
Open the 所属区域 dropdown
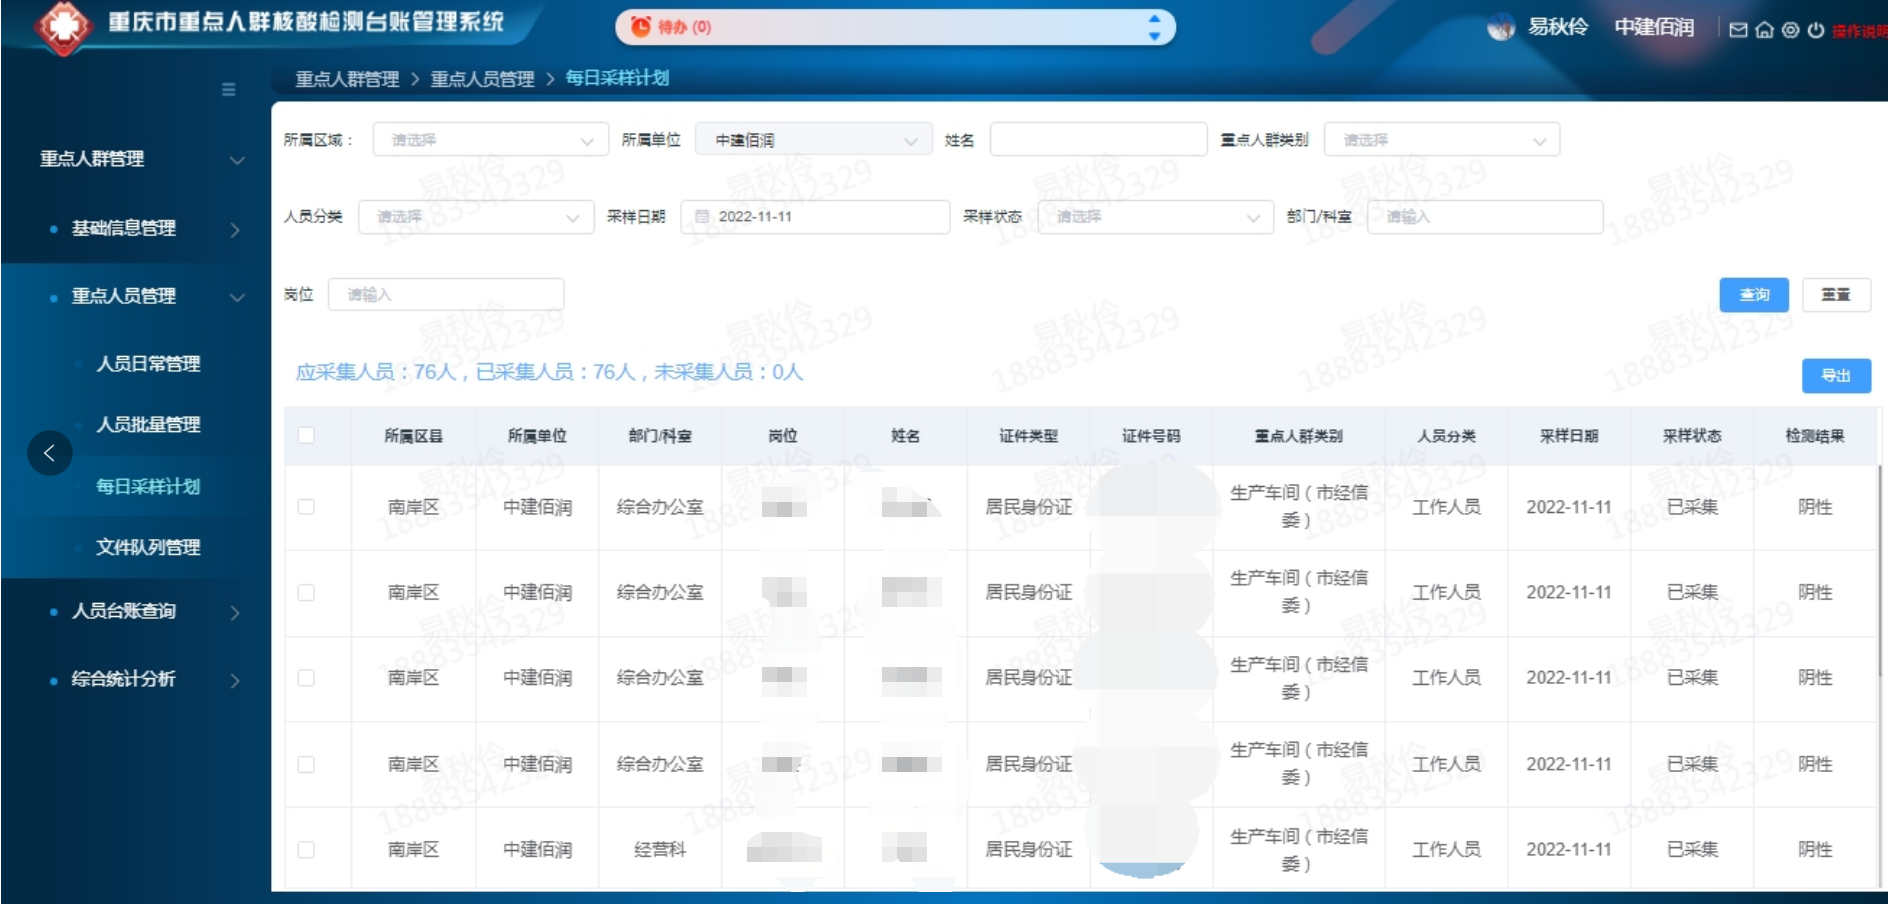(x=490, y=140)
